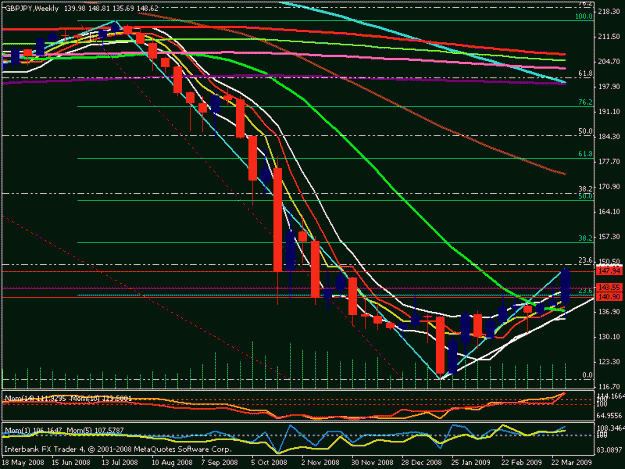
Task: Click the 170.90 price axis label
Action: coord(609,186)
